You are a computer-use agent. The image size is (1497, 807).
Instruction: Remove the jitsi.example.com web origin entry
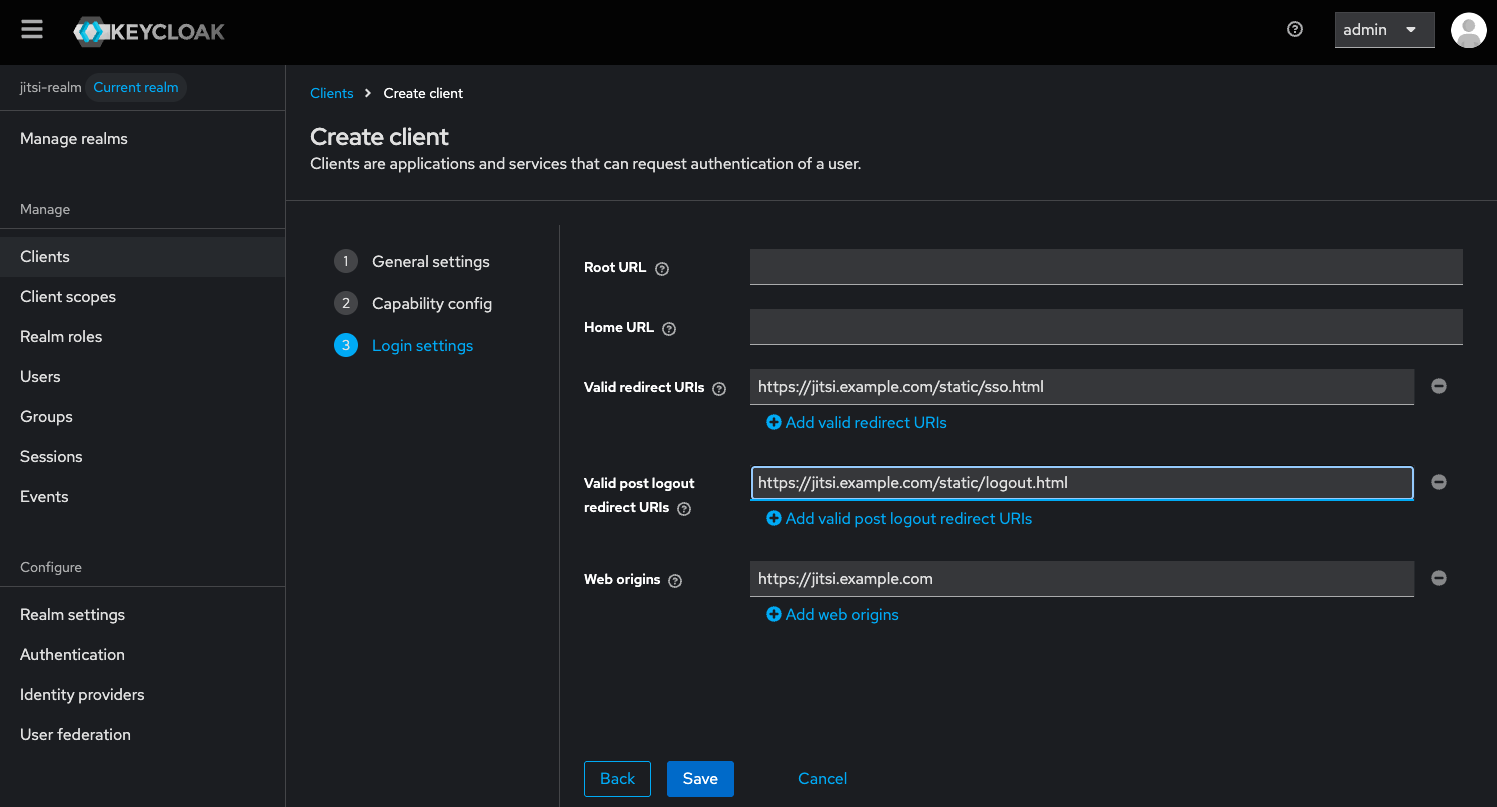point(1438,577)
